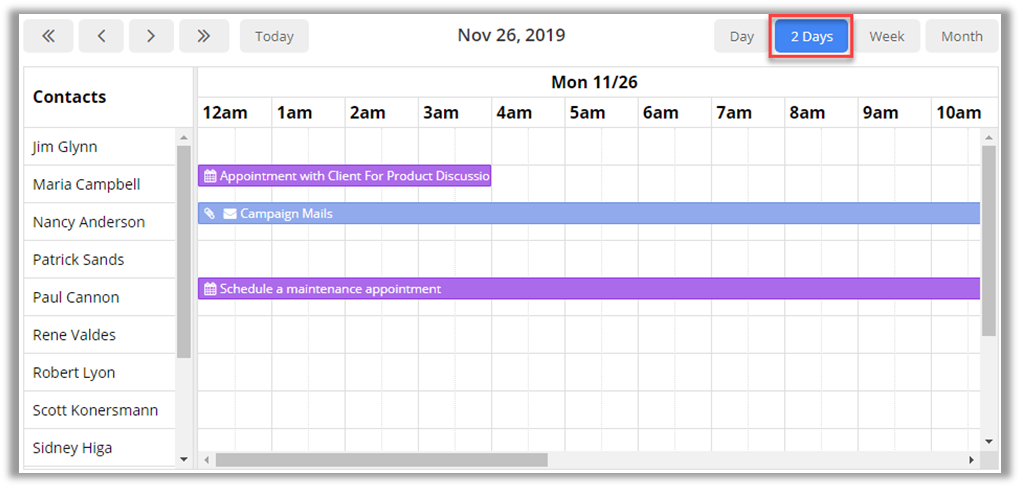Click the envelope icon on Campaign Mails
1021x487 pixels.
(230, 213)
